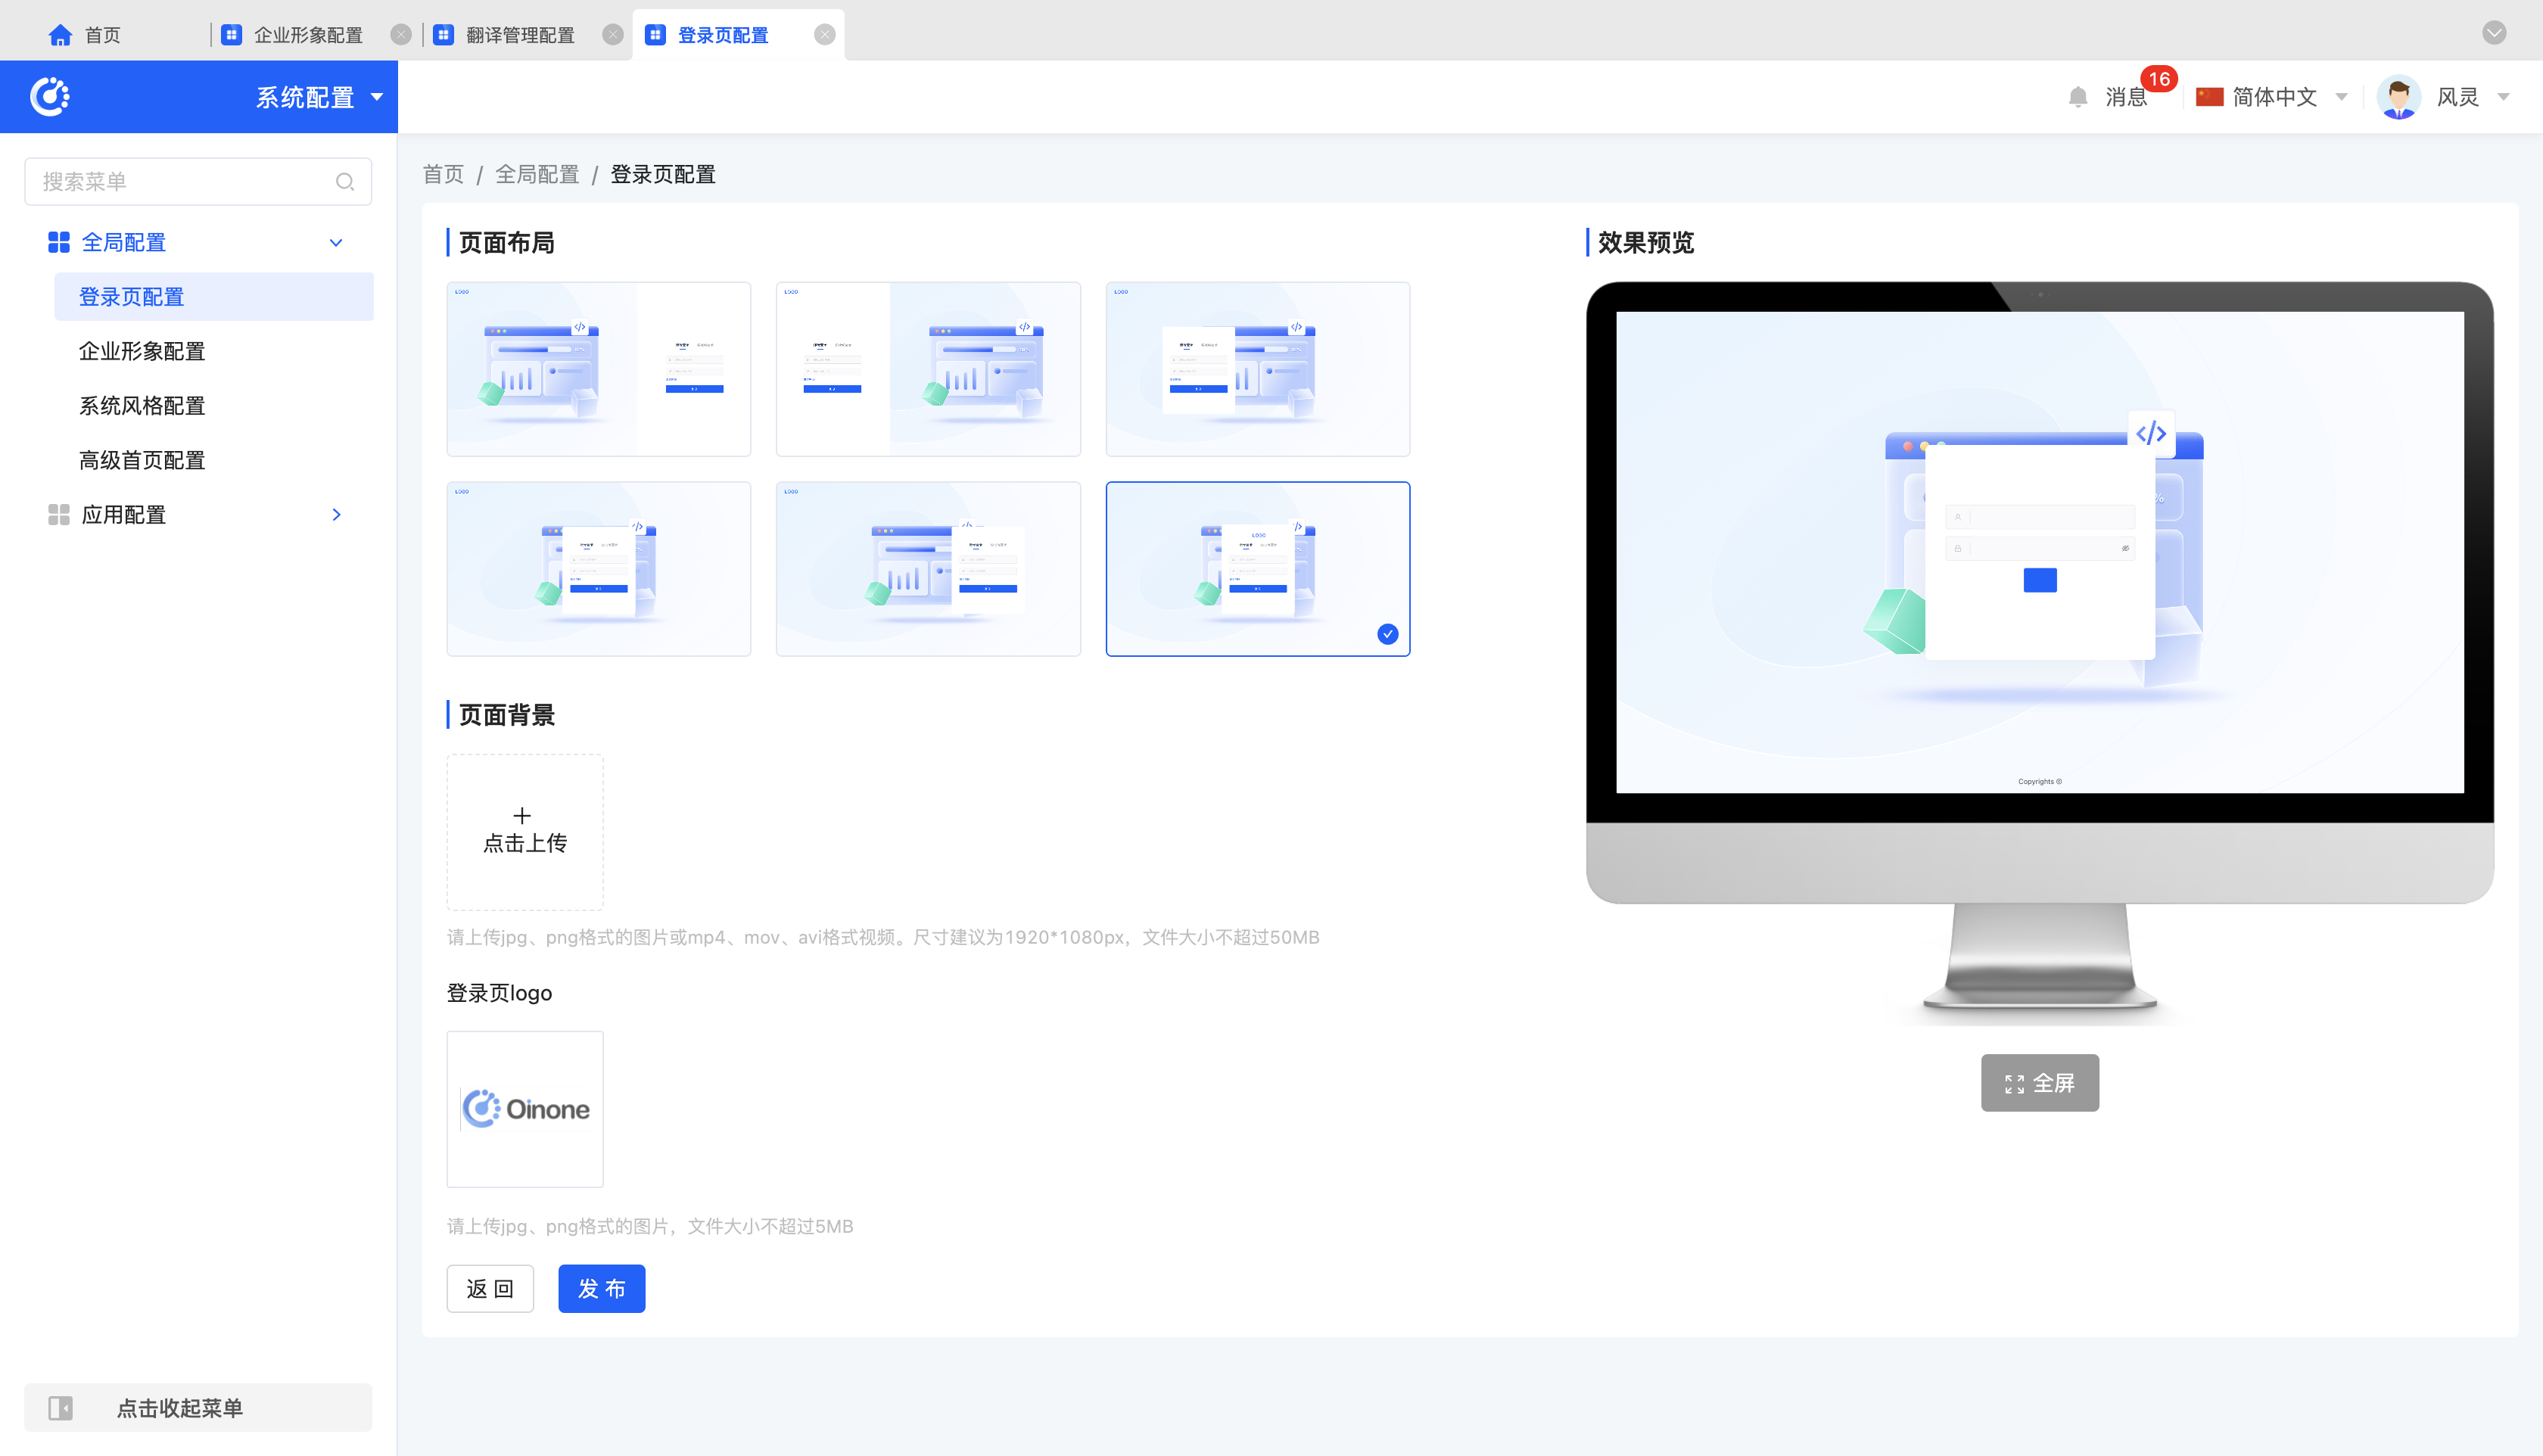Close the 企业形象配置 tab
The width and height of the screenshot is (2543, 1456).
[401, 35]
